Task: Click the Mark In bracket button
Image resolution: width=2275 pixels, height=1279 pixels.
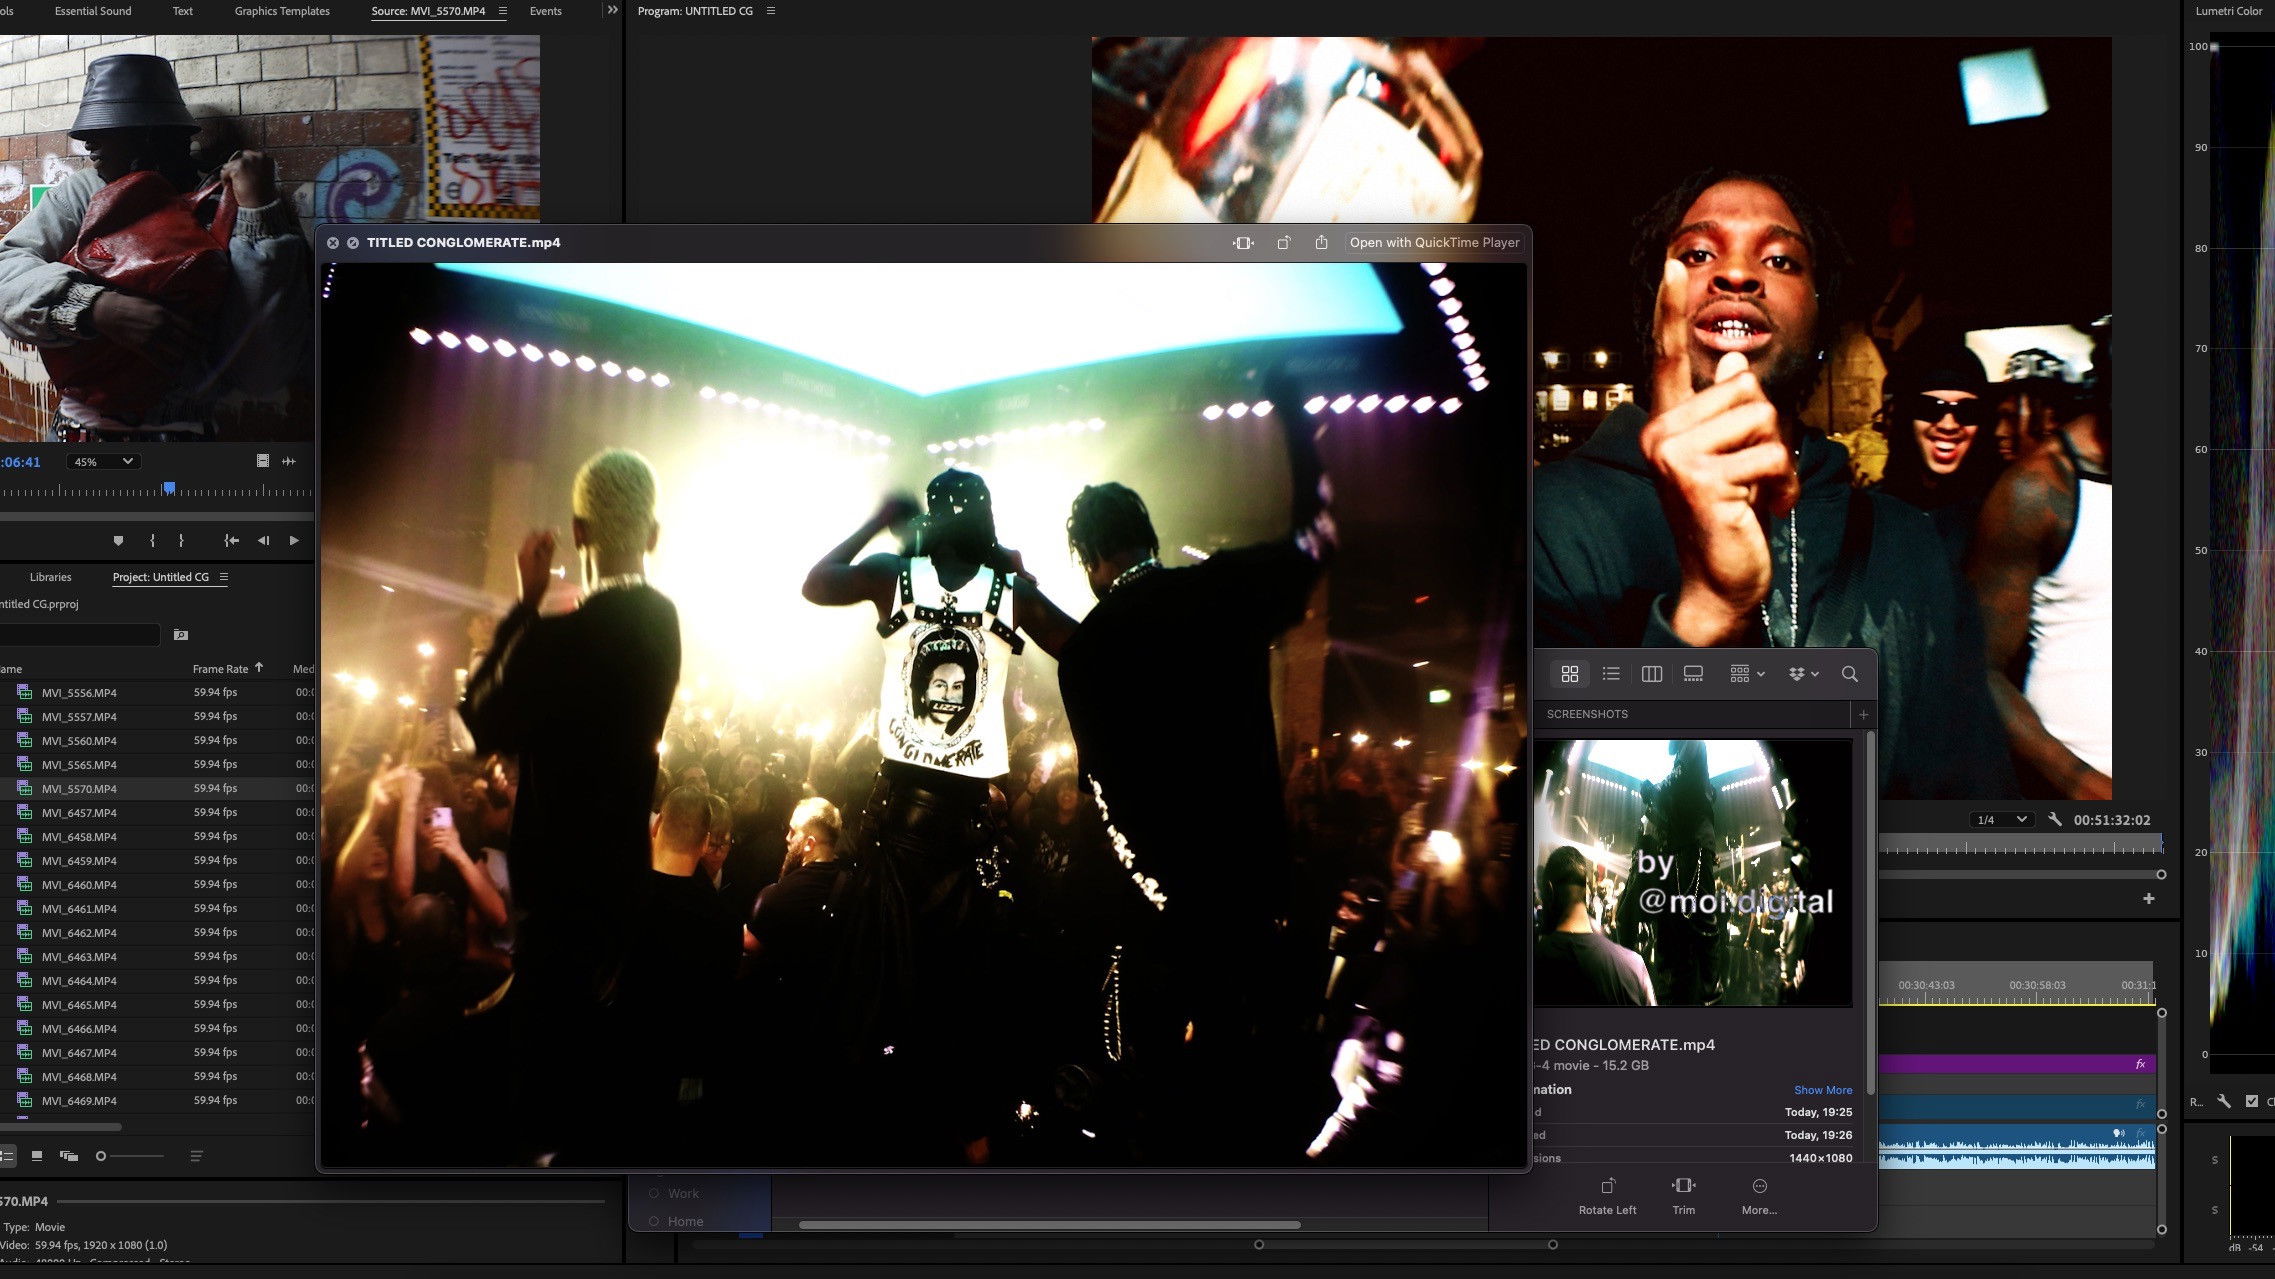Action: pyautogui.click(x=152, y=541)
